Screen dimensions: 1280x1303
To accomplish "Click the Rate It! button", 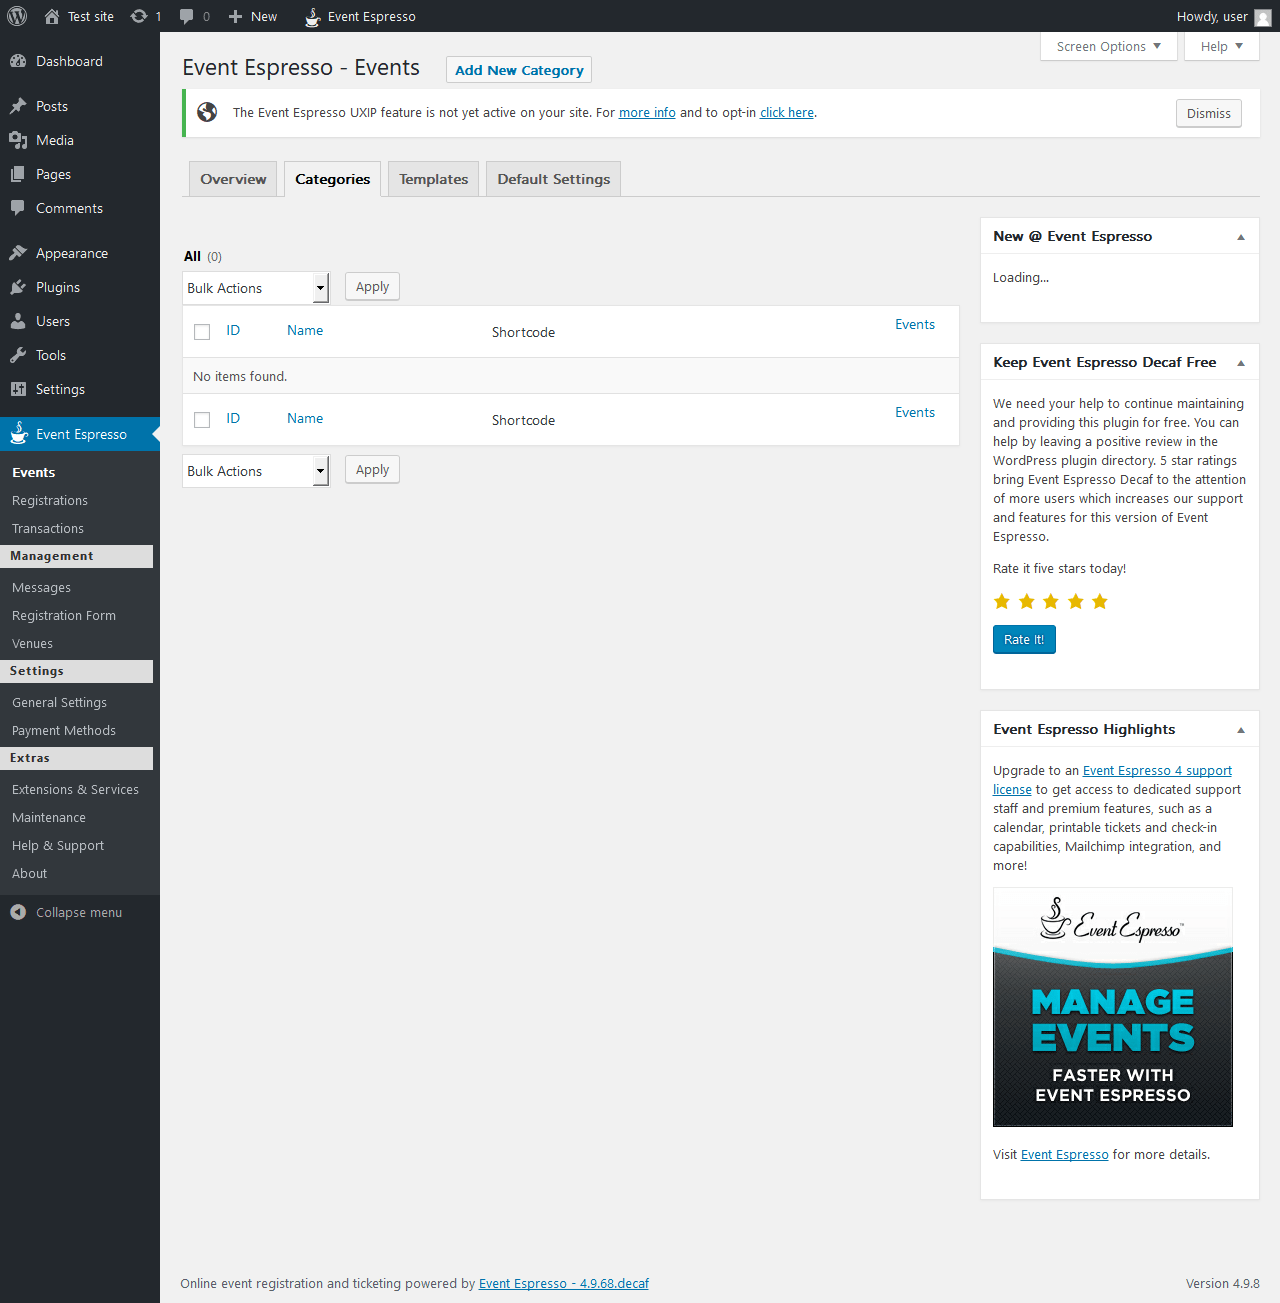I will [1024, 639].
